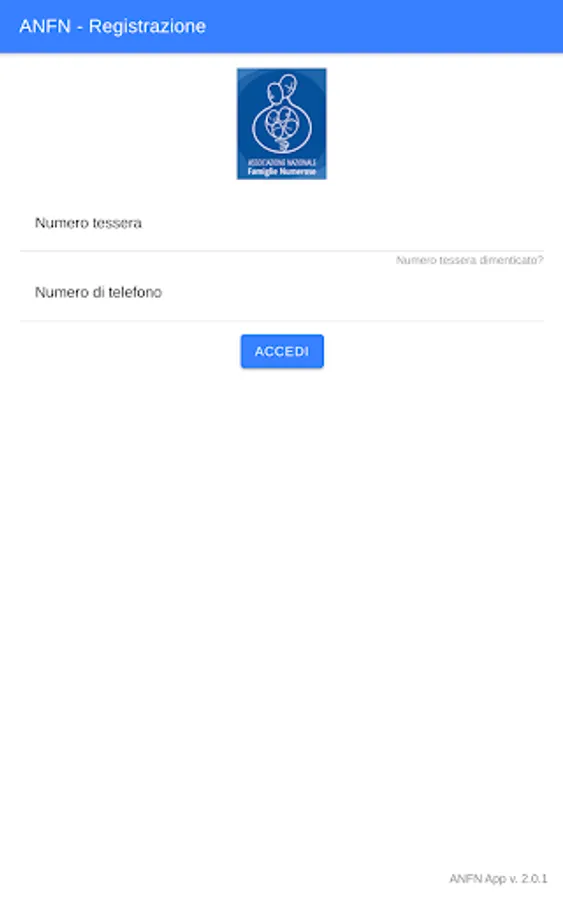This screenshot has width=563, height=900.
Task: Open the 'Numero tessera dimenticato?' link
Action: [469, 261]
